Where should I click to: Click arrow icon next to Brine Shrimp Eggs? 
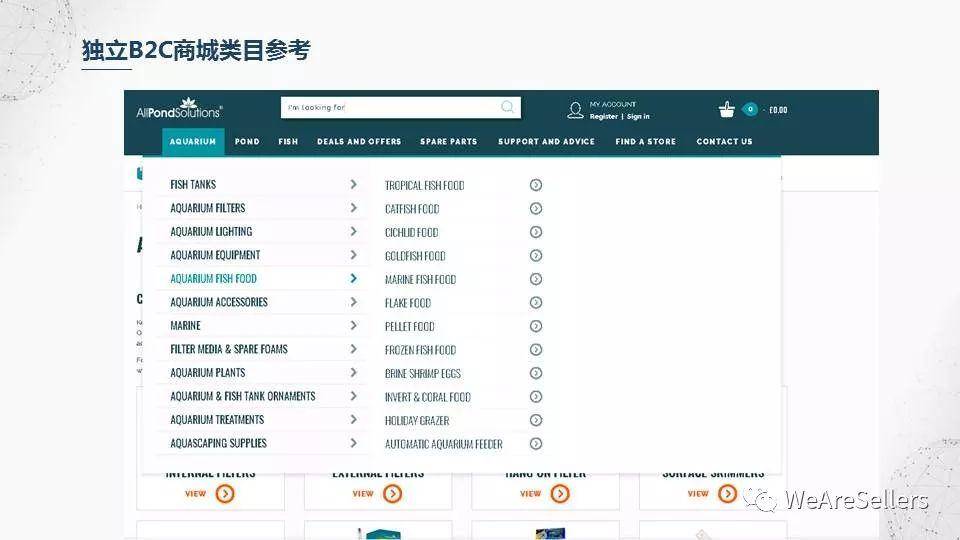(536, 373)
